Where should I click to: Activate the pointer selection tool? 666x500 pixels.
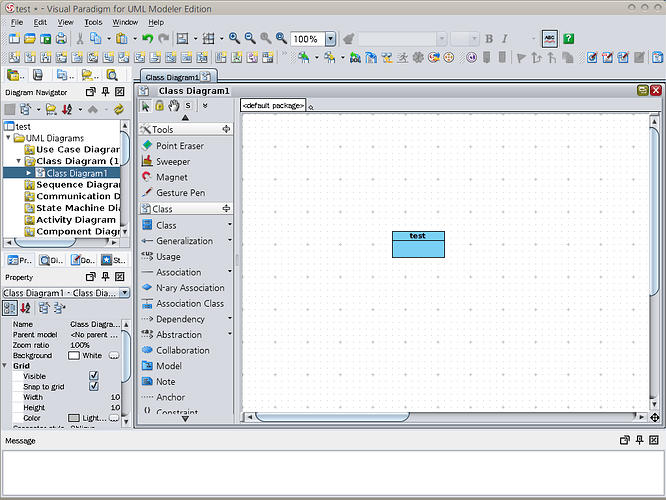(x=145, y=106)
